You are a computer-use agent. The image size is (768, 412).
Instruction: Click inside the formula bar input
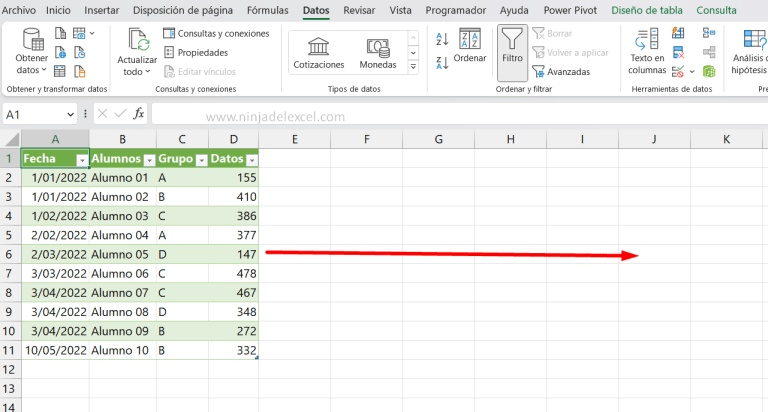pyautogui.click(x=459, y=115)
